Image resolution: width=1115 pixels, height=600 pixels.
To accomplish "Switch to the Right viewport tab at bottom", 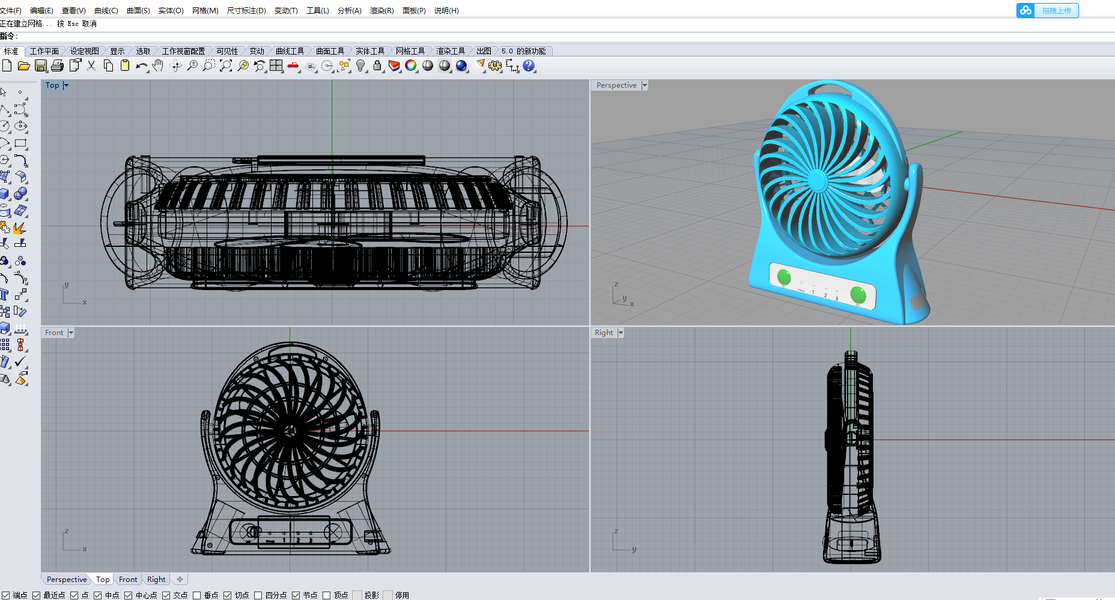I will point(156,579).
